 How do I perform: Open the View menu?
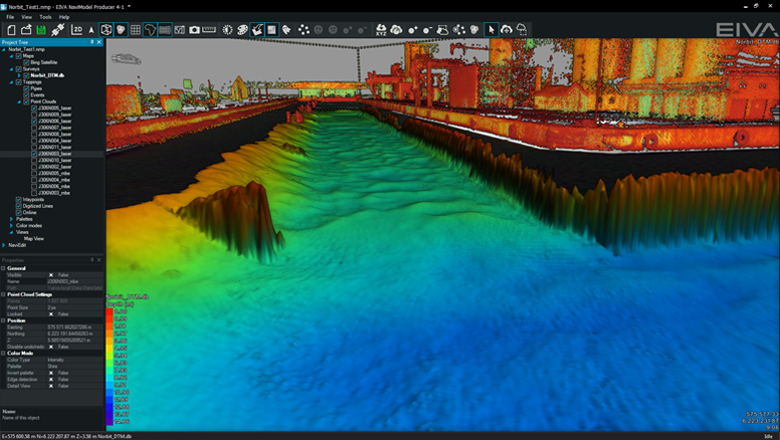click(x=26, y=17)
